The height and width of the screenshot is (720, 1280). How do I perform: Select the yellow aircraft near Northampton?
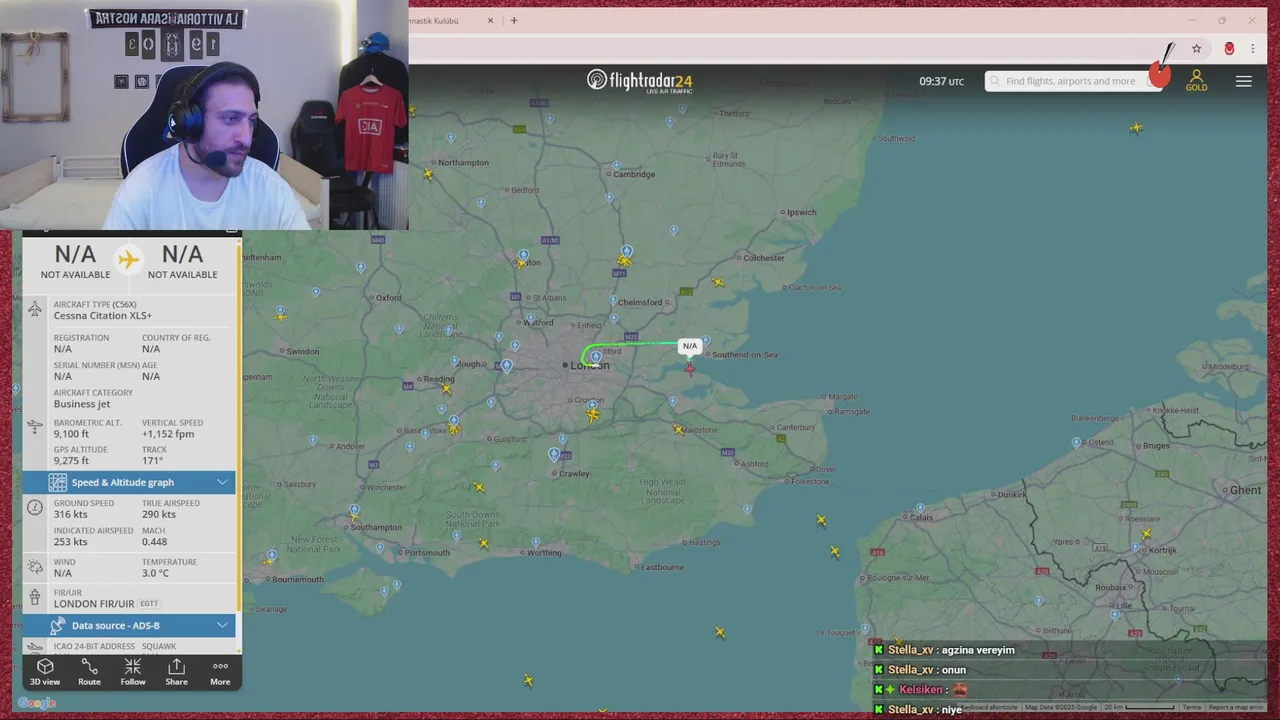tap(429, 174)
